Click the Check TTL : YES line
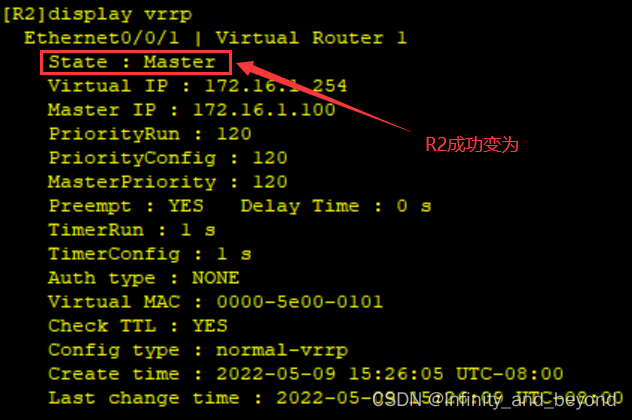632x420 pixels. point(138,326)
